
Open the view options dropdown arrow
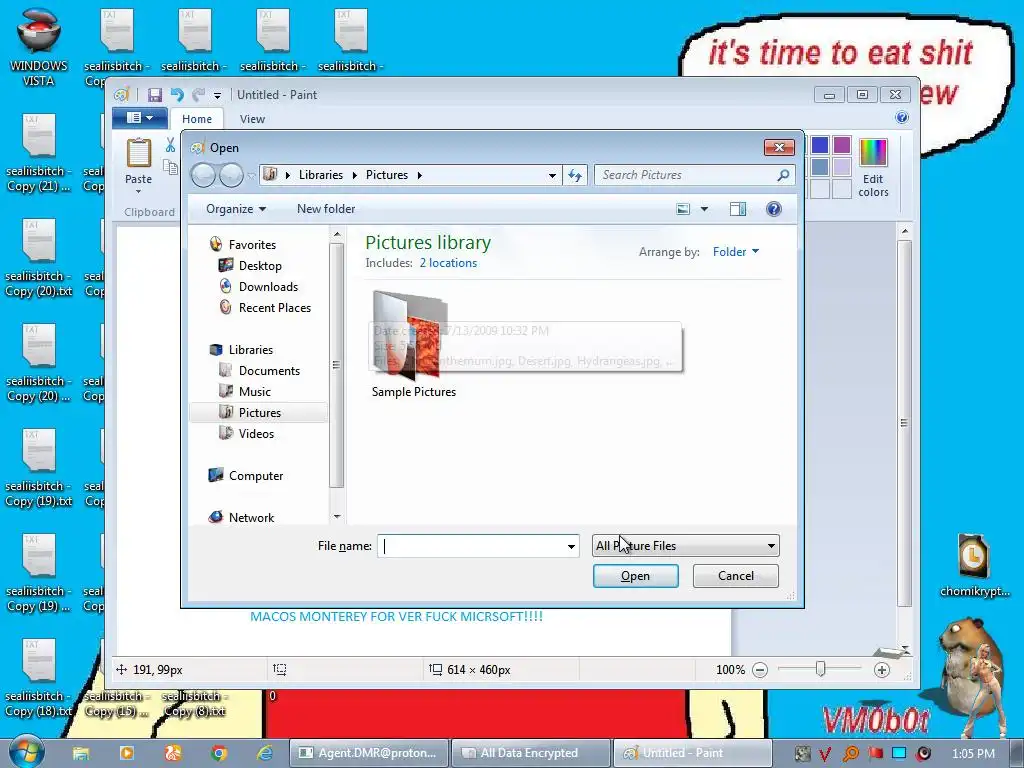coord(704,209)
